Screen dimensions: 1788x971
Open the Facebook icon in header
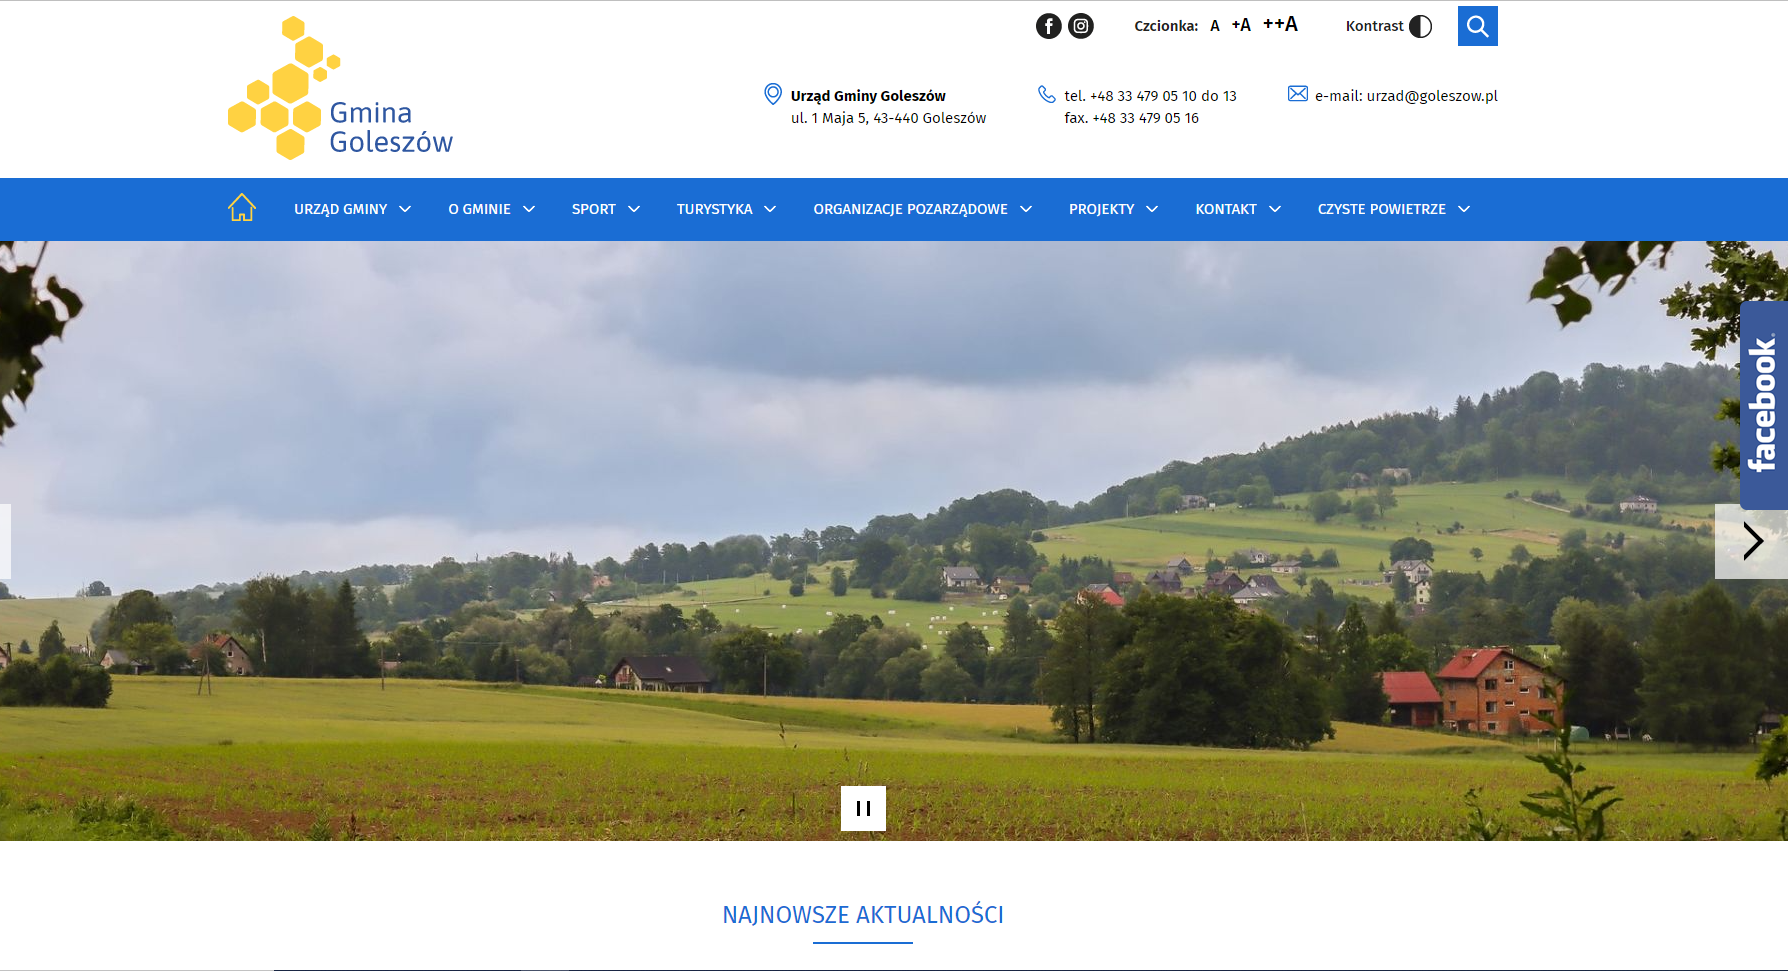(x=1048, y=26)
